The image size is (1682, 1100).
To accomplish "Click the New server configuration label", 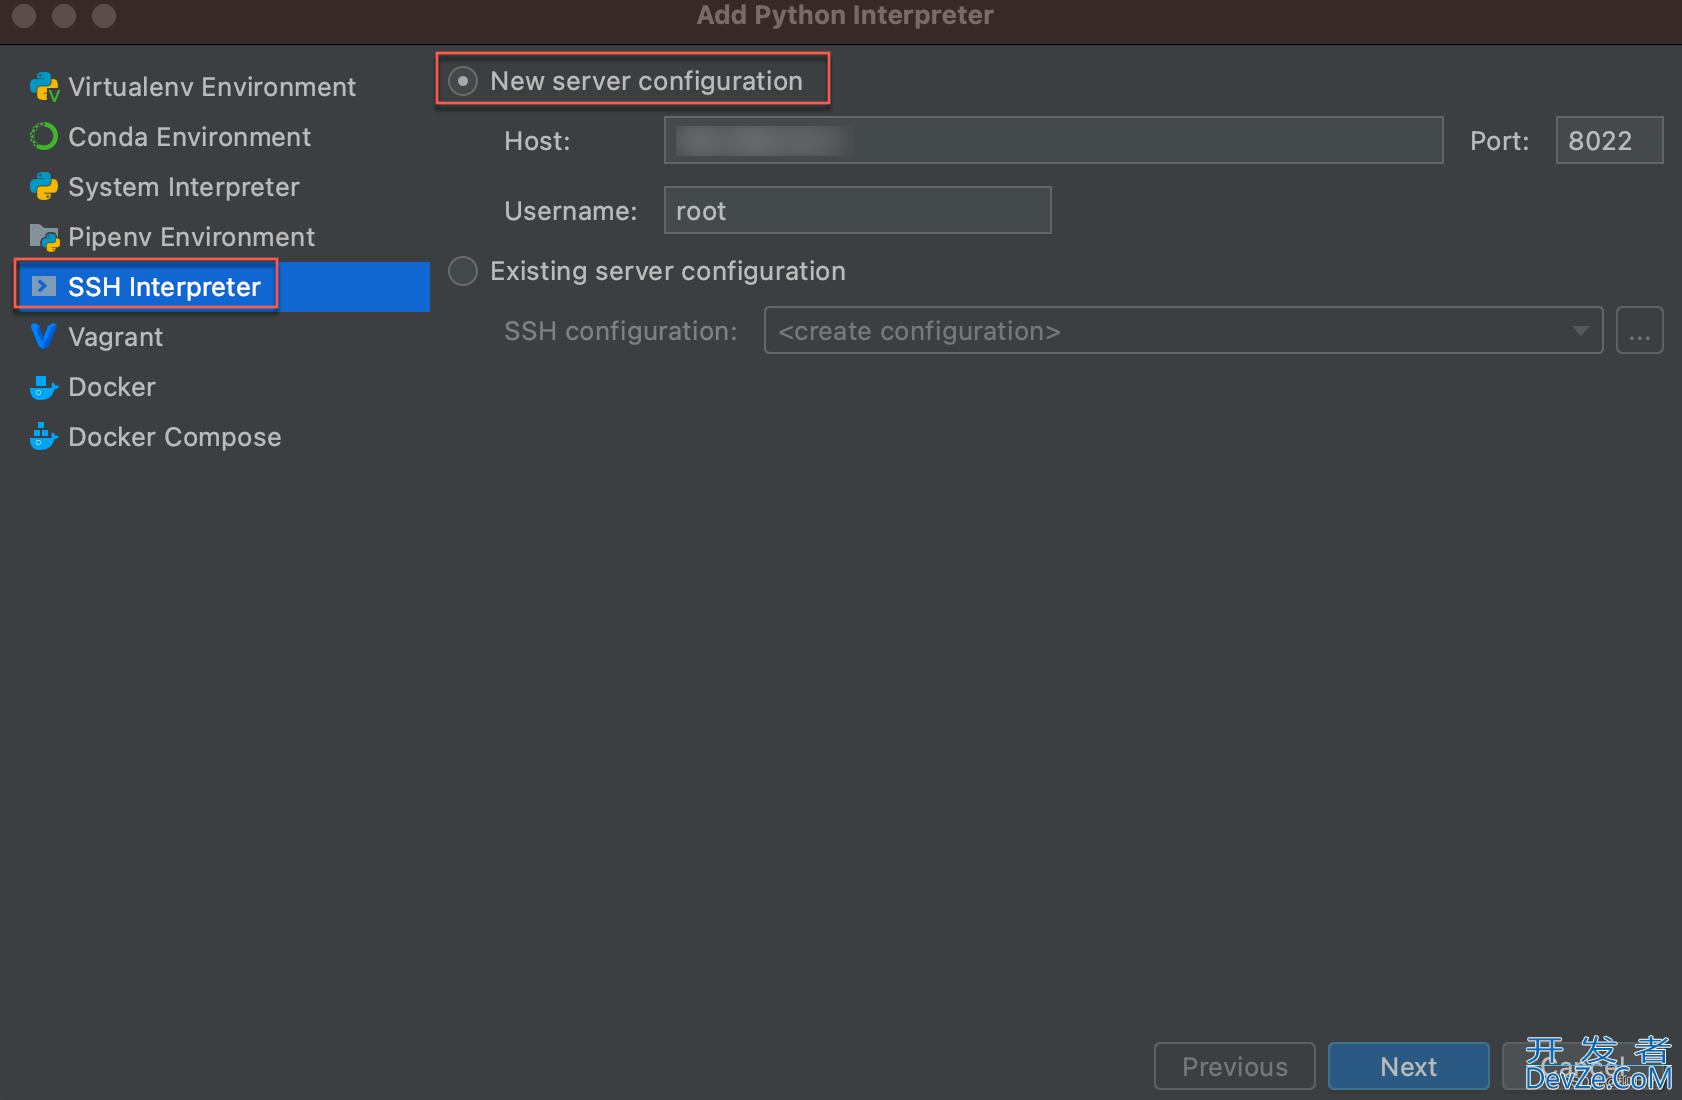I will coord(646,81).
